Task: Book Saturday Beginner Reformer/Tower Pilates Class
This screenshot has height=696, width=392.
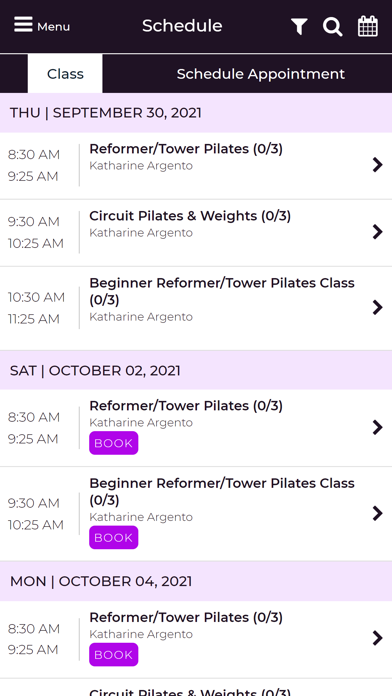Action: pyautogui.click(x=114, y=538)
